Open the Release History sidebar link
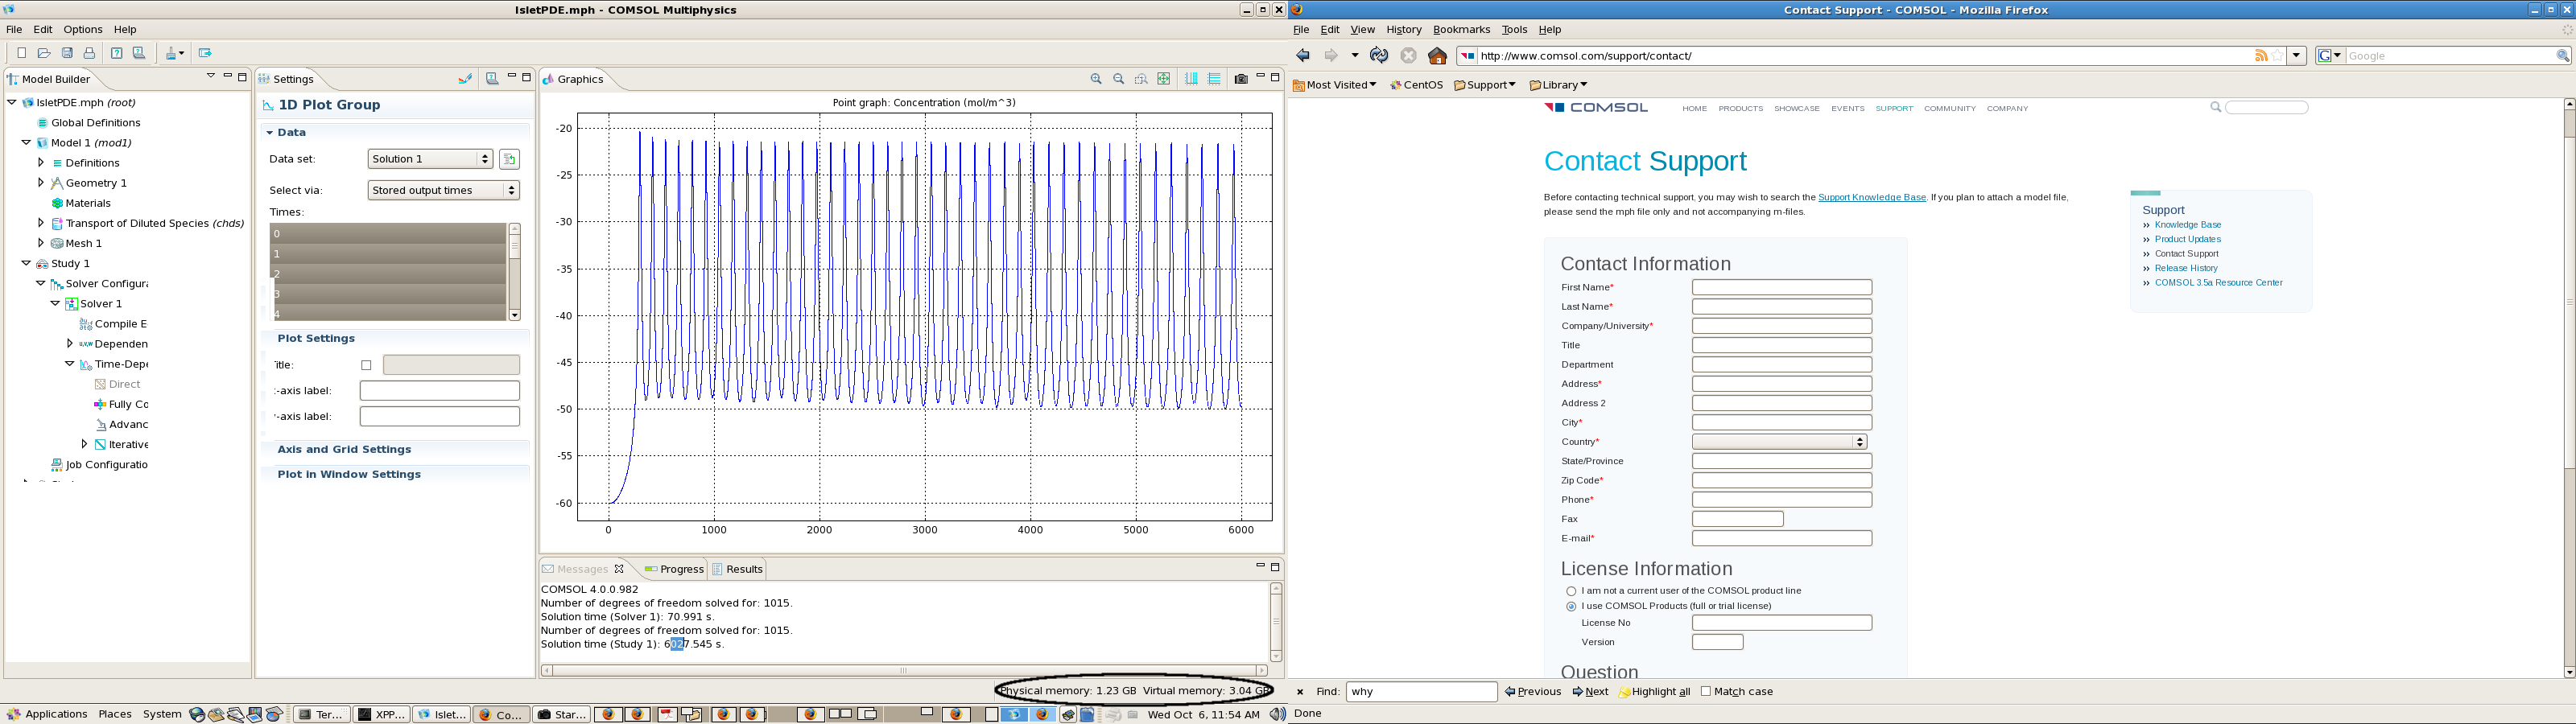The height and width of the screenshot is (724, 2576). coord(2186,268)
